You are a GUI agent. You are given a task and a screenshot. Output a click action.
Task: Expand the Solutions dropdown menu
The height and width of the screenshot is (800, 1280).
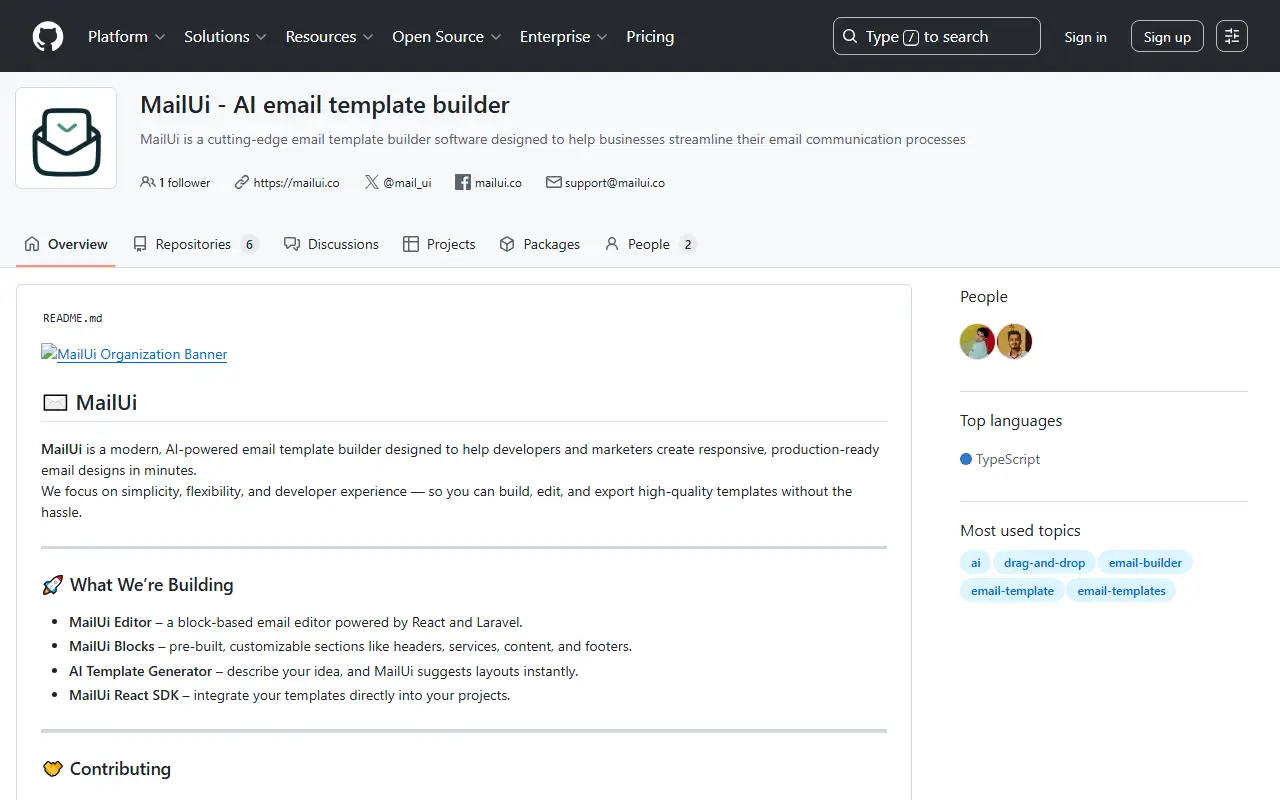(225, 37)
